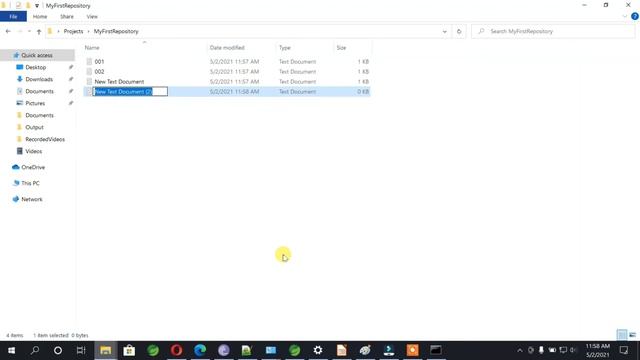Open the Action Center notifications icon
The image size is (640, 360).
(x=624, y=350)
